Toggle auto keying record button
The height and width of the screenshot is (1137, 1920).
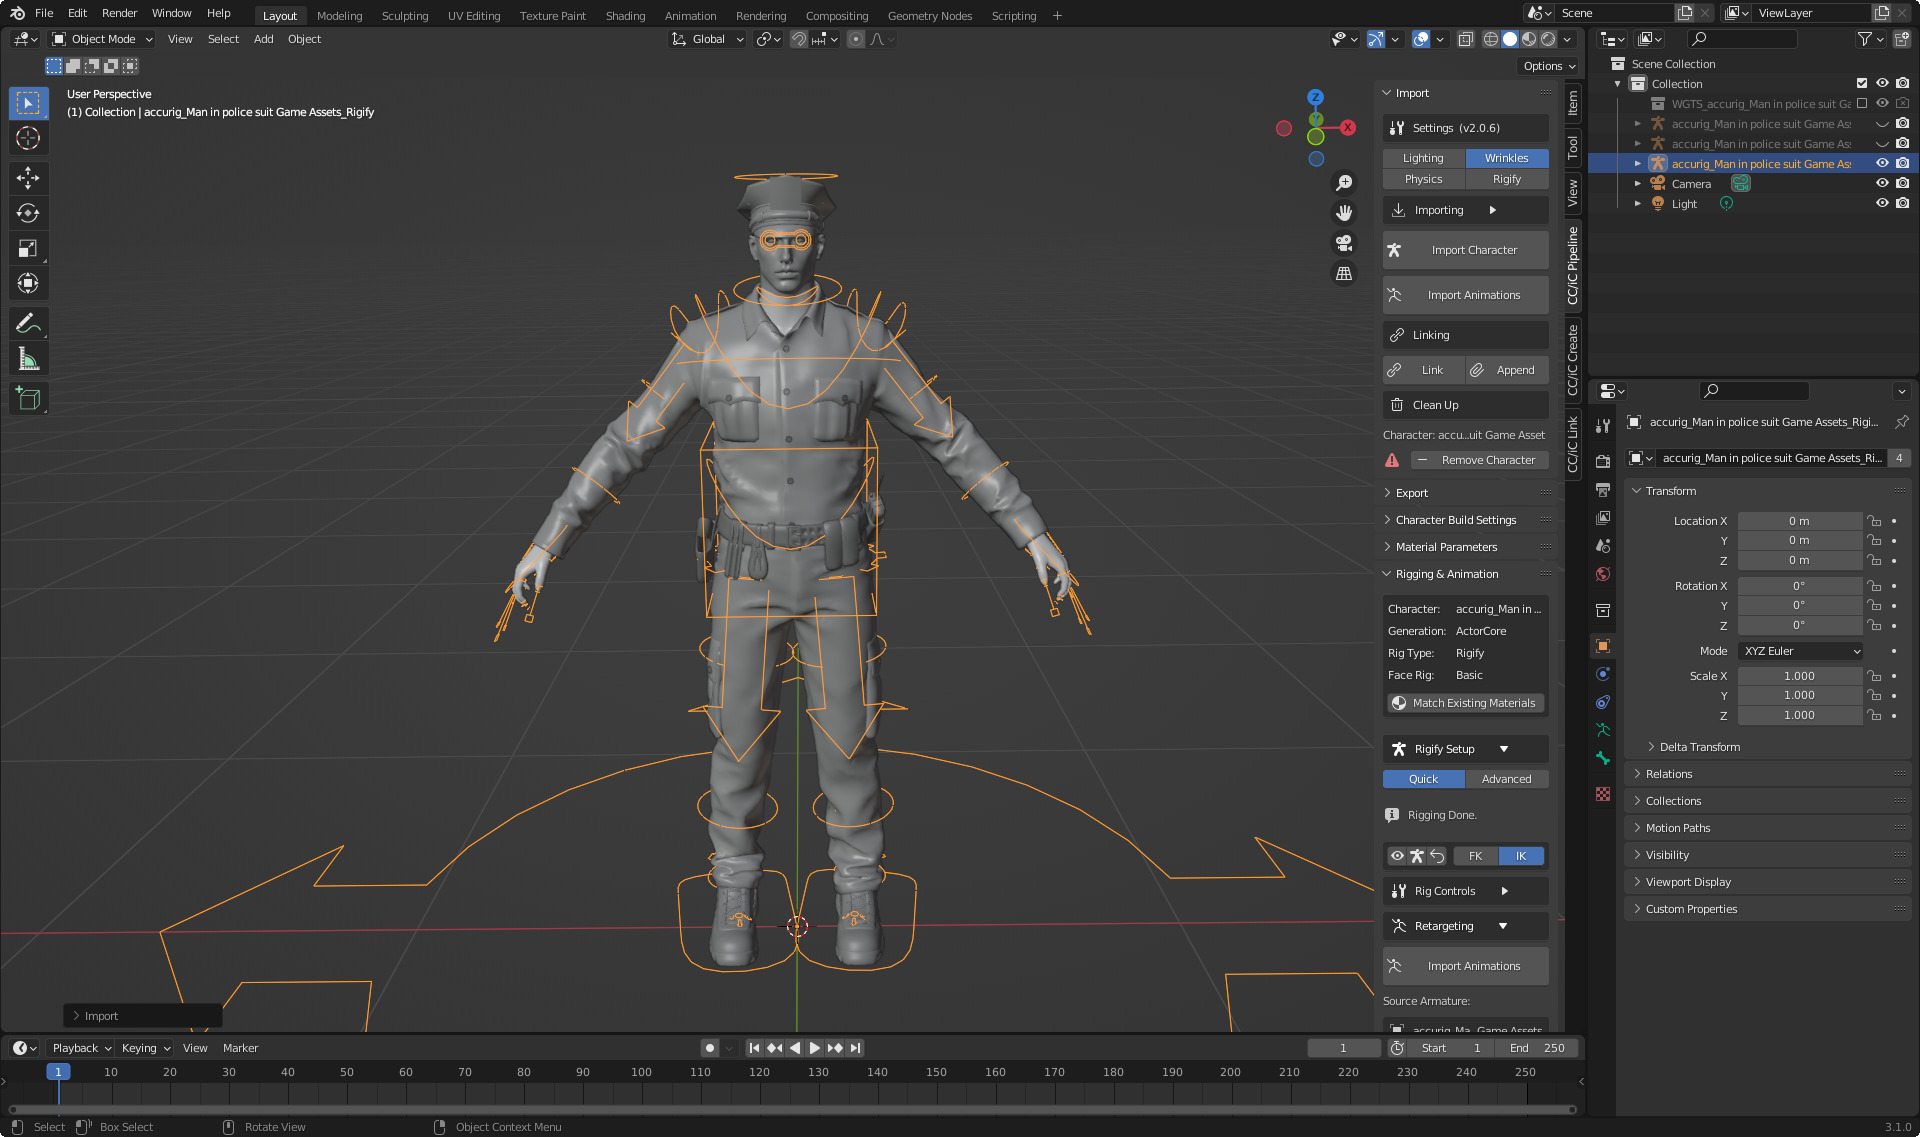click(x=710, y=1048)
